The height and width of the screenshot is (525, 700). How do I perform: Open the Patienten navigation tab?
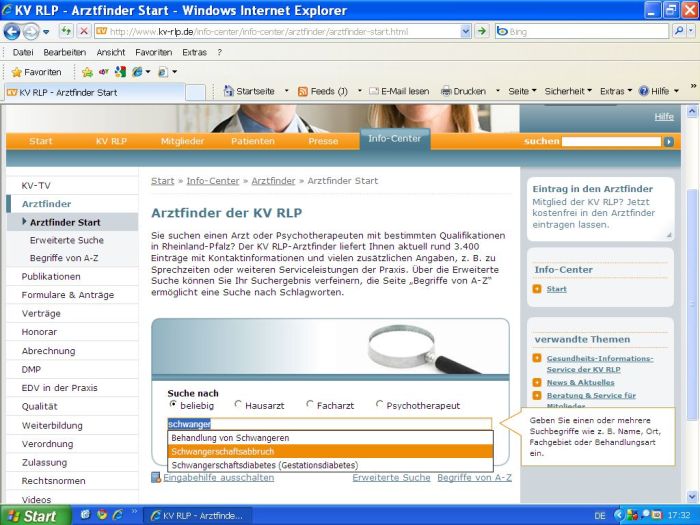tap(253, 141)
